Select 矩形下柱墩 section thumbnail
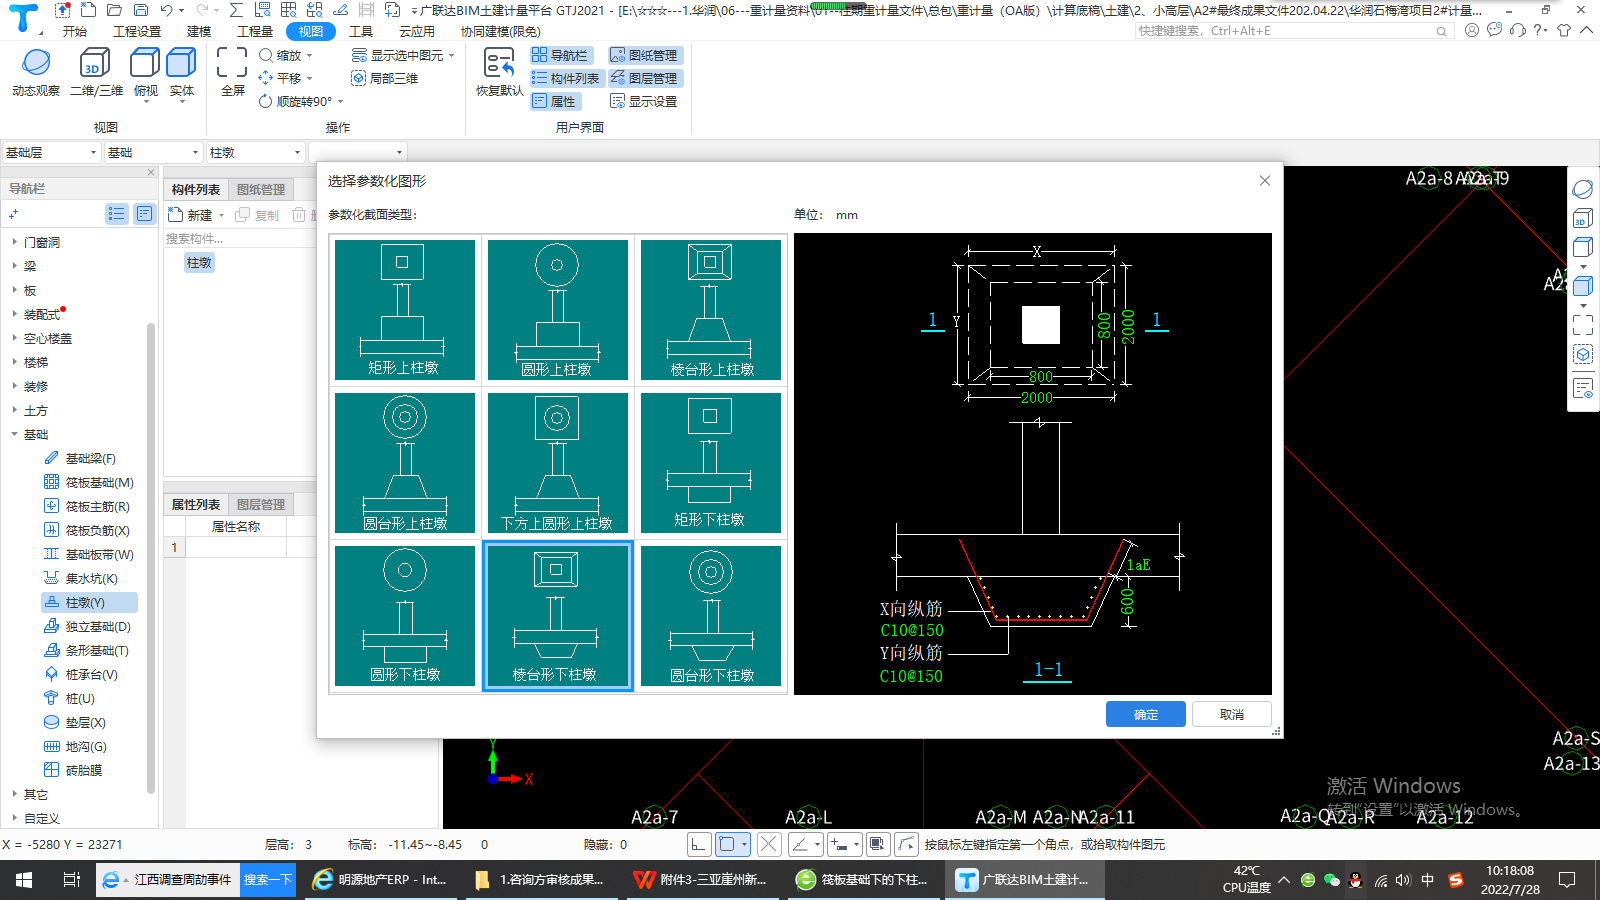The image size is (1600, 900). [711, 462]
